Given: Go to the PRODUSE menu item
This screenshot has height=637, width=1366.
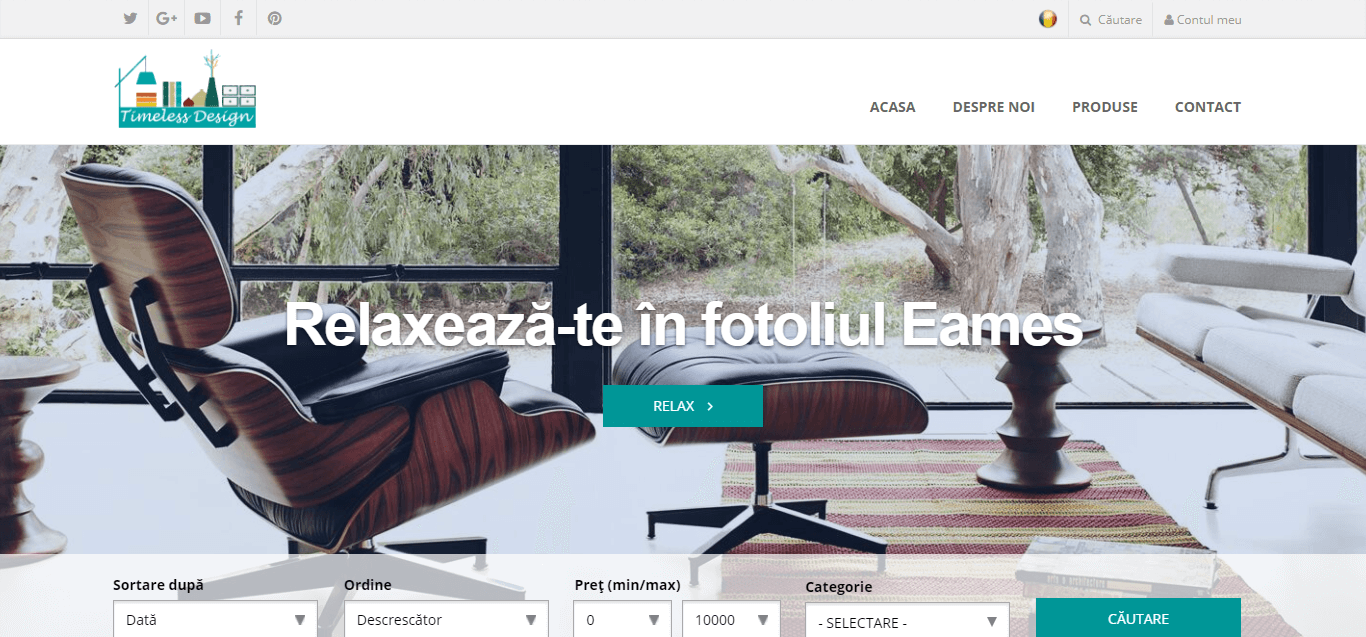Looking at the screenshot, I should (x=1105, y=107).
